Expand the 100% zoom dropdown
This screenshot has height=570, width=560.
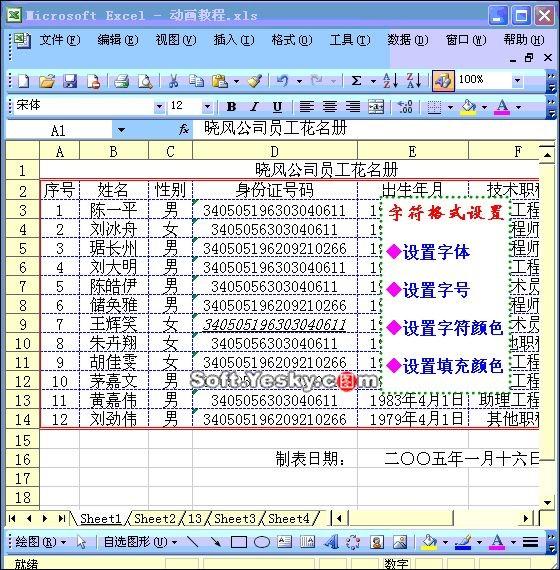coord(517,80)
